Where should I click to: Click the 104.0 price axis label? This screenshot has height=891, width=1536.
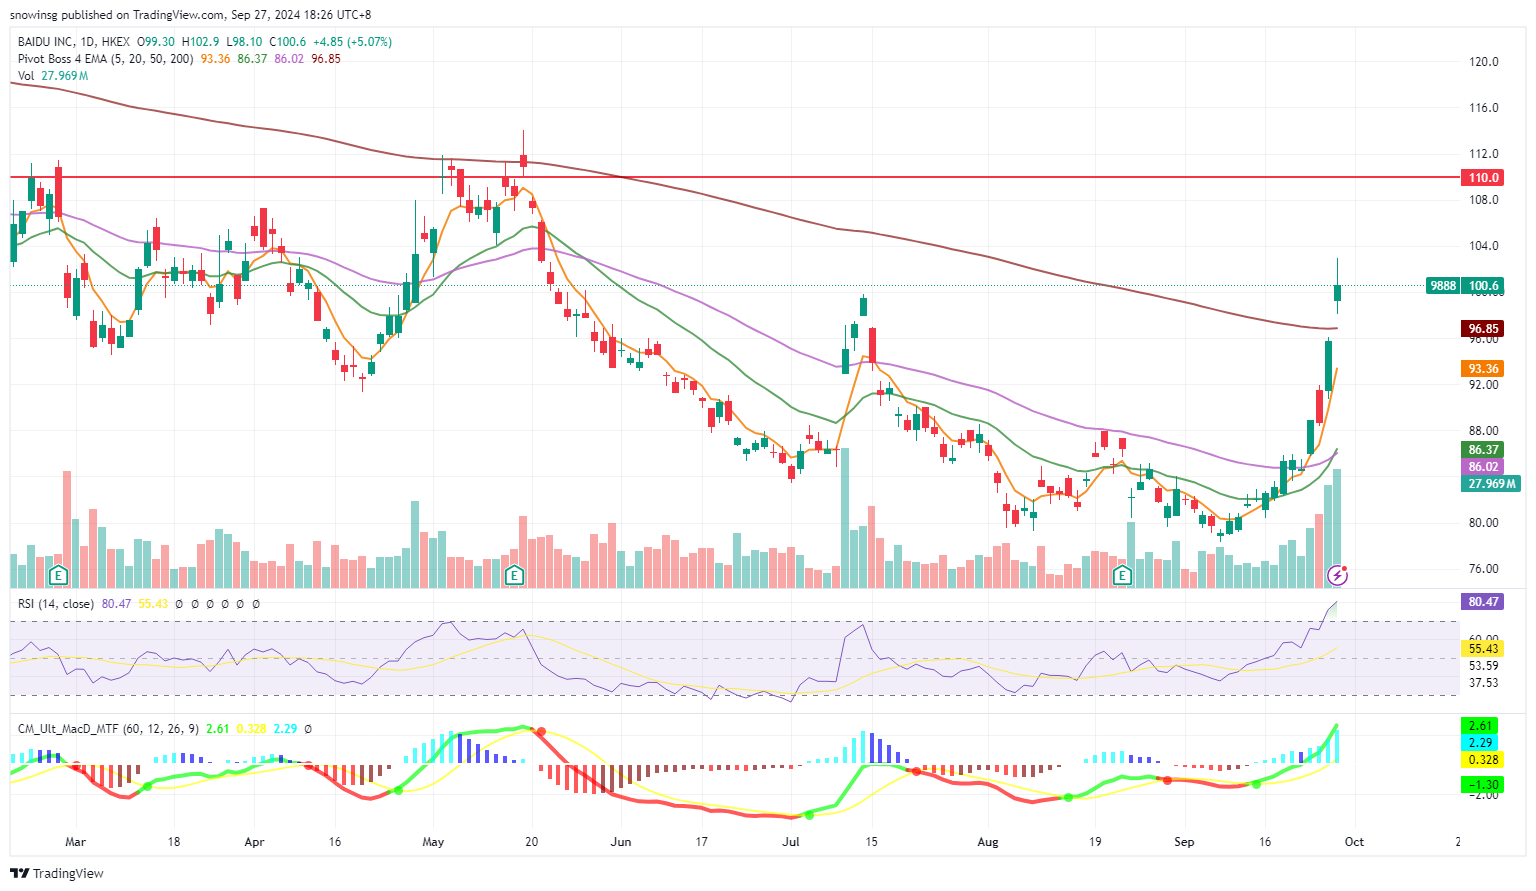(x=1483, y=246)
